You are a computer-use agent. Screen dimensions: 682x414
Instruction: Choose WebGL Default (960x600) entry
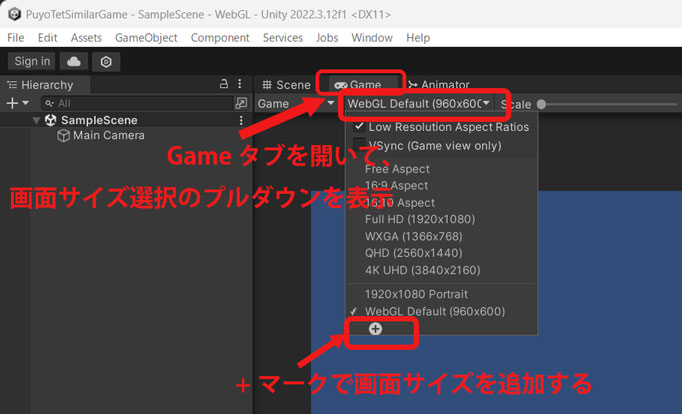tap(435, 311)
